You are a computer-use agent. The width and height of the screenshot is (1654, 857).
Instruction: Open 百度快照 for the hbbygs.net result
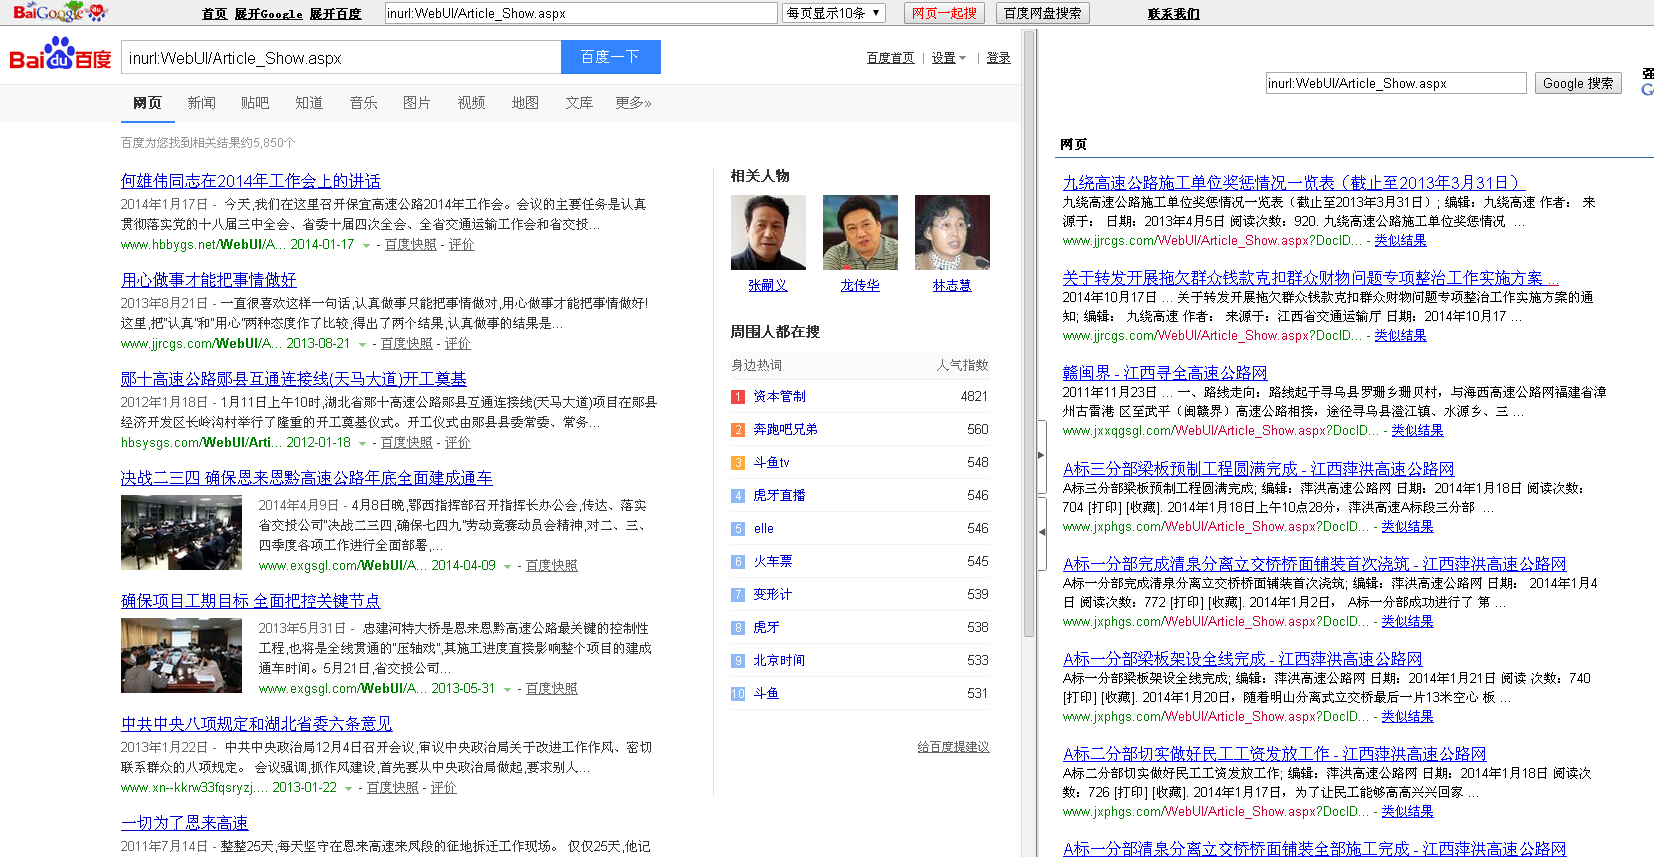point(411,245)
